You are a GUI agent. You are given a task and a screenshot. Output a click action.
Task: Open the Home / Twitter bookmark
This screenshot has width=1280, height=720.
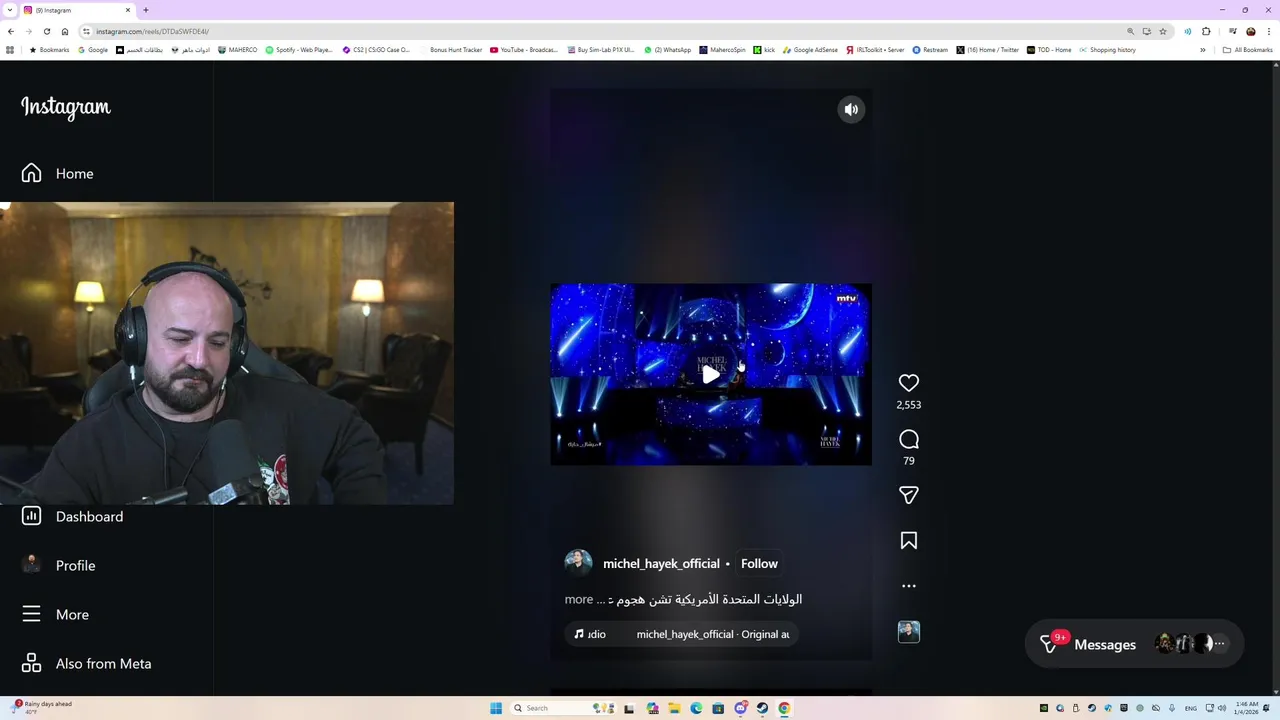tap(988, 50)
